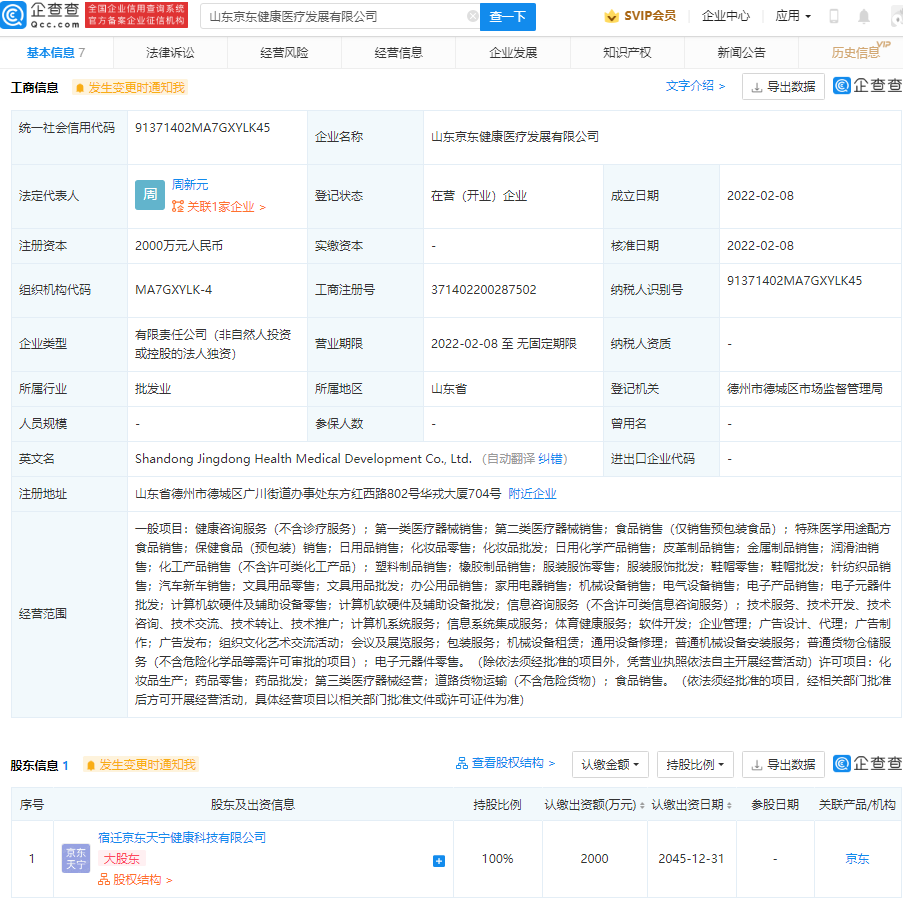Switch to the 法律诉讼 tab
The image size is (903, 898).
[169, 52]
